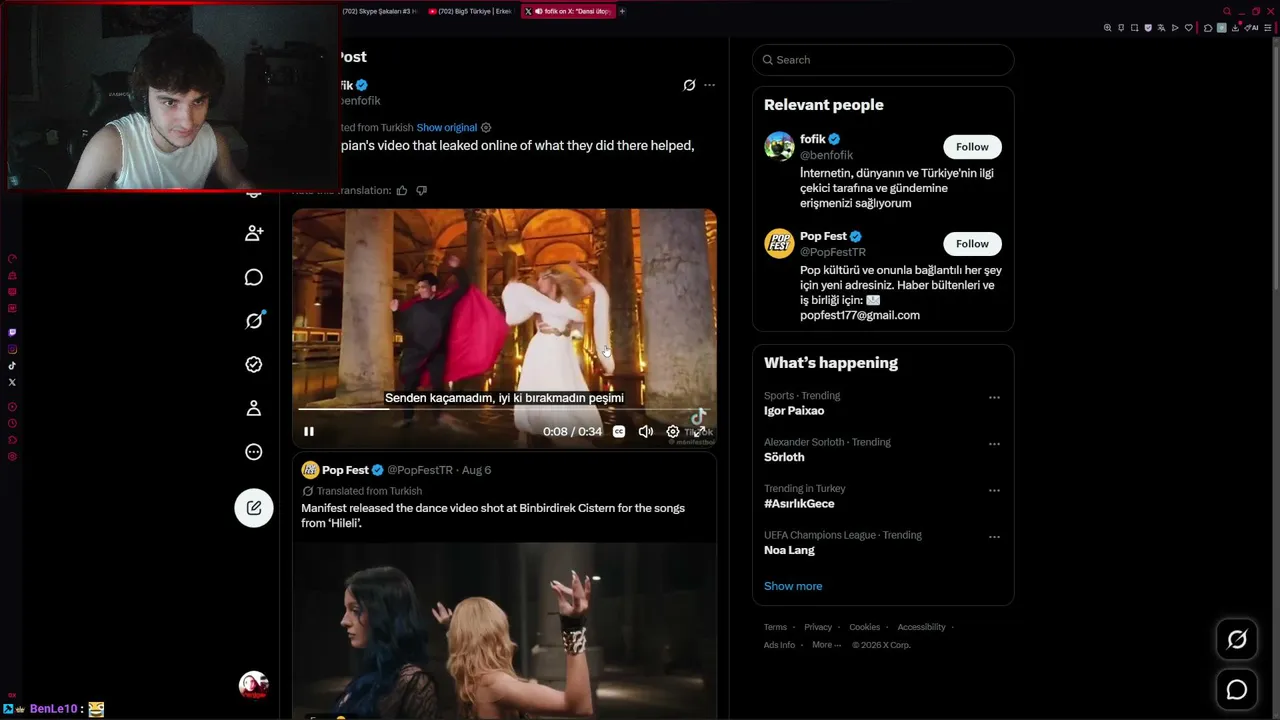The height and width of the screenshot is (720, 1280).
Task: Pause the playing video
Action: point(309,432)
